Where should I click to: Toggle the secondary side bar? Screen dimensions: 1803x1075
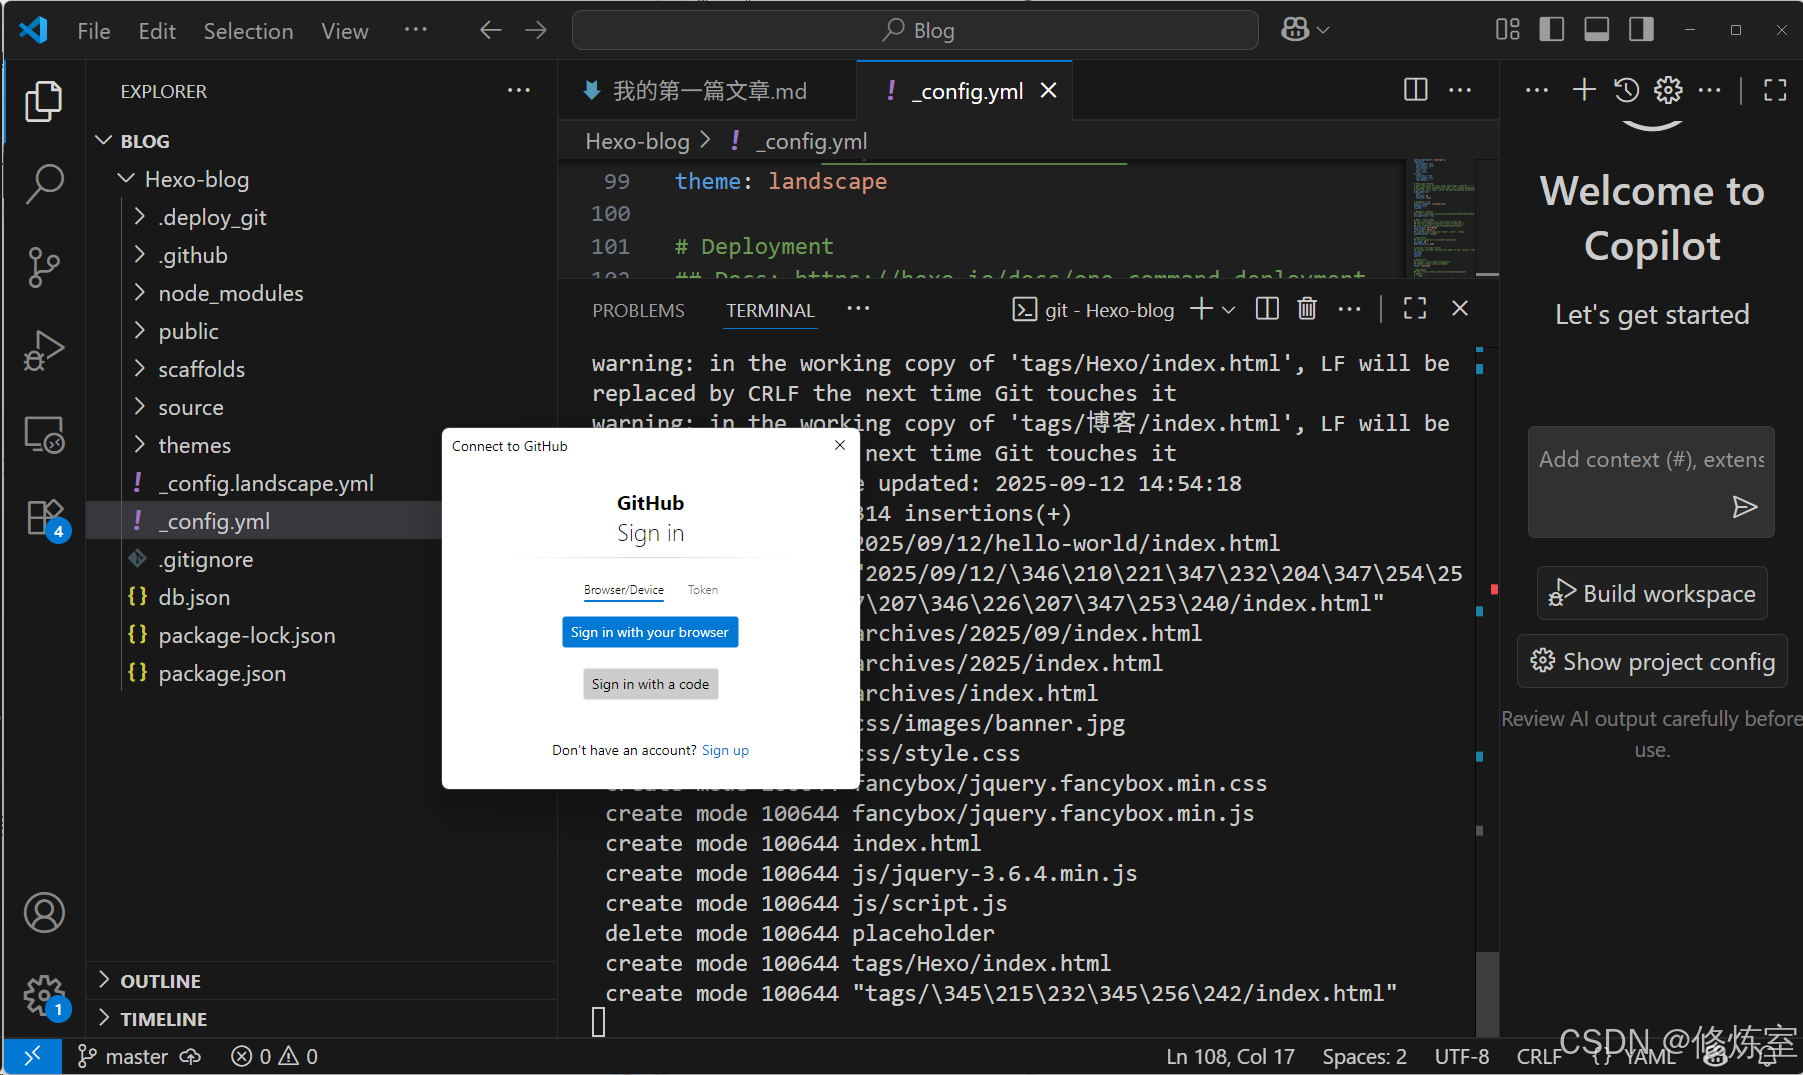1641,30
